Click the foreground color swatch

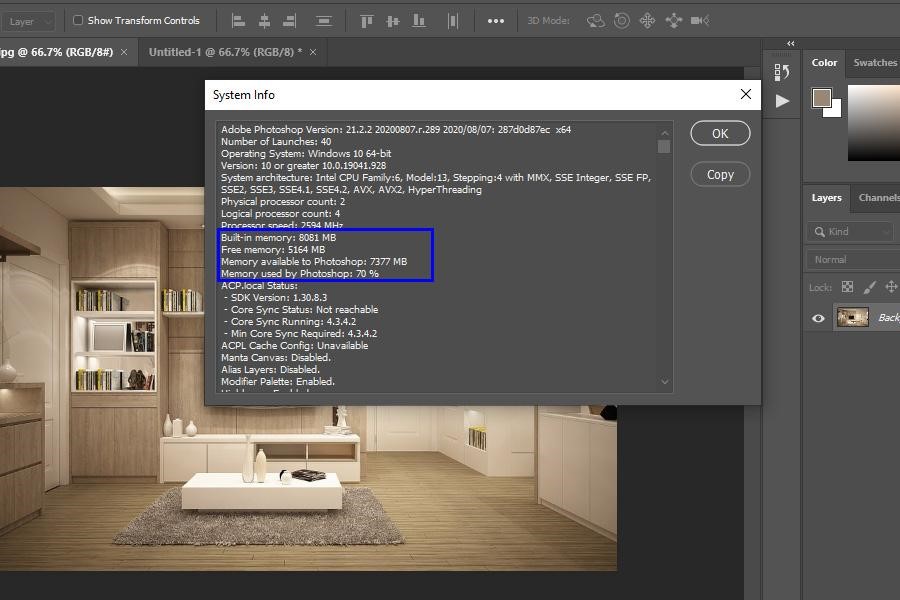point(822,98)
